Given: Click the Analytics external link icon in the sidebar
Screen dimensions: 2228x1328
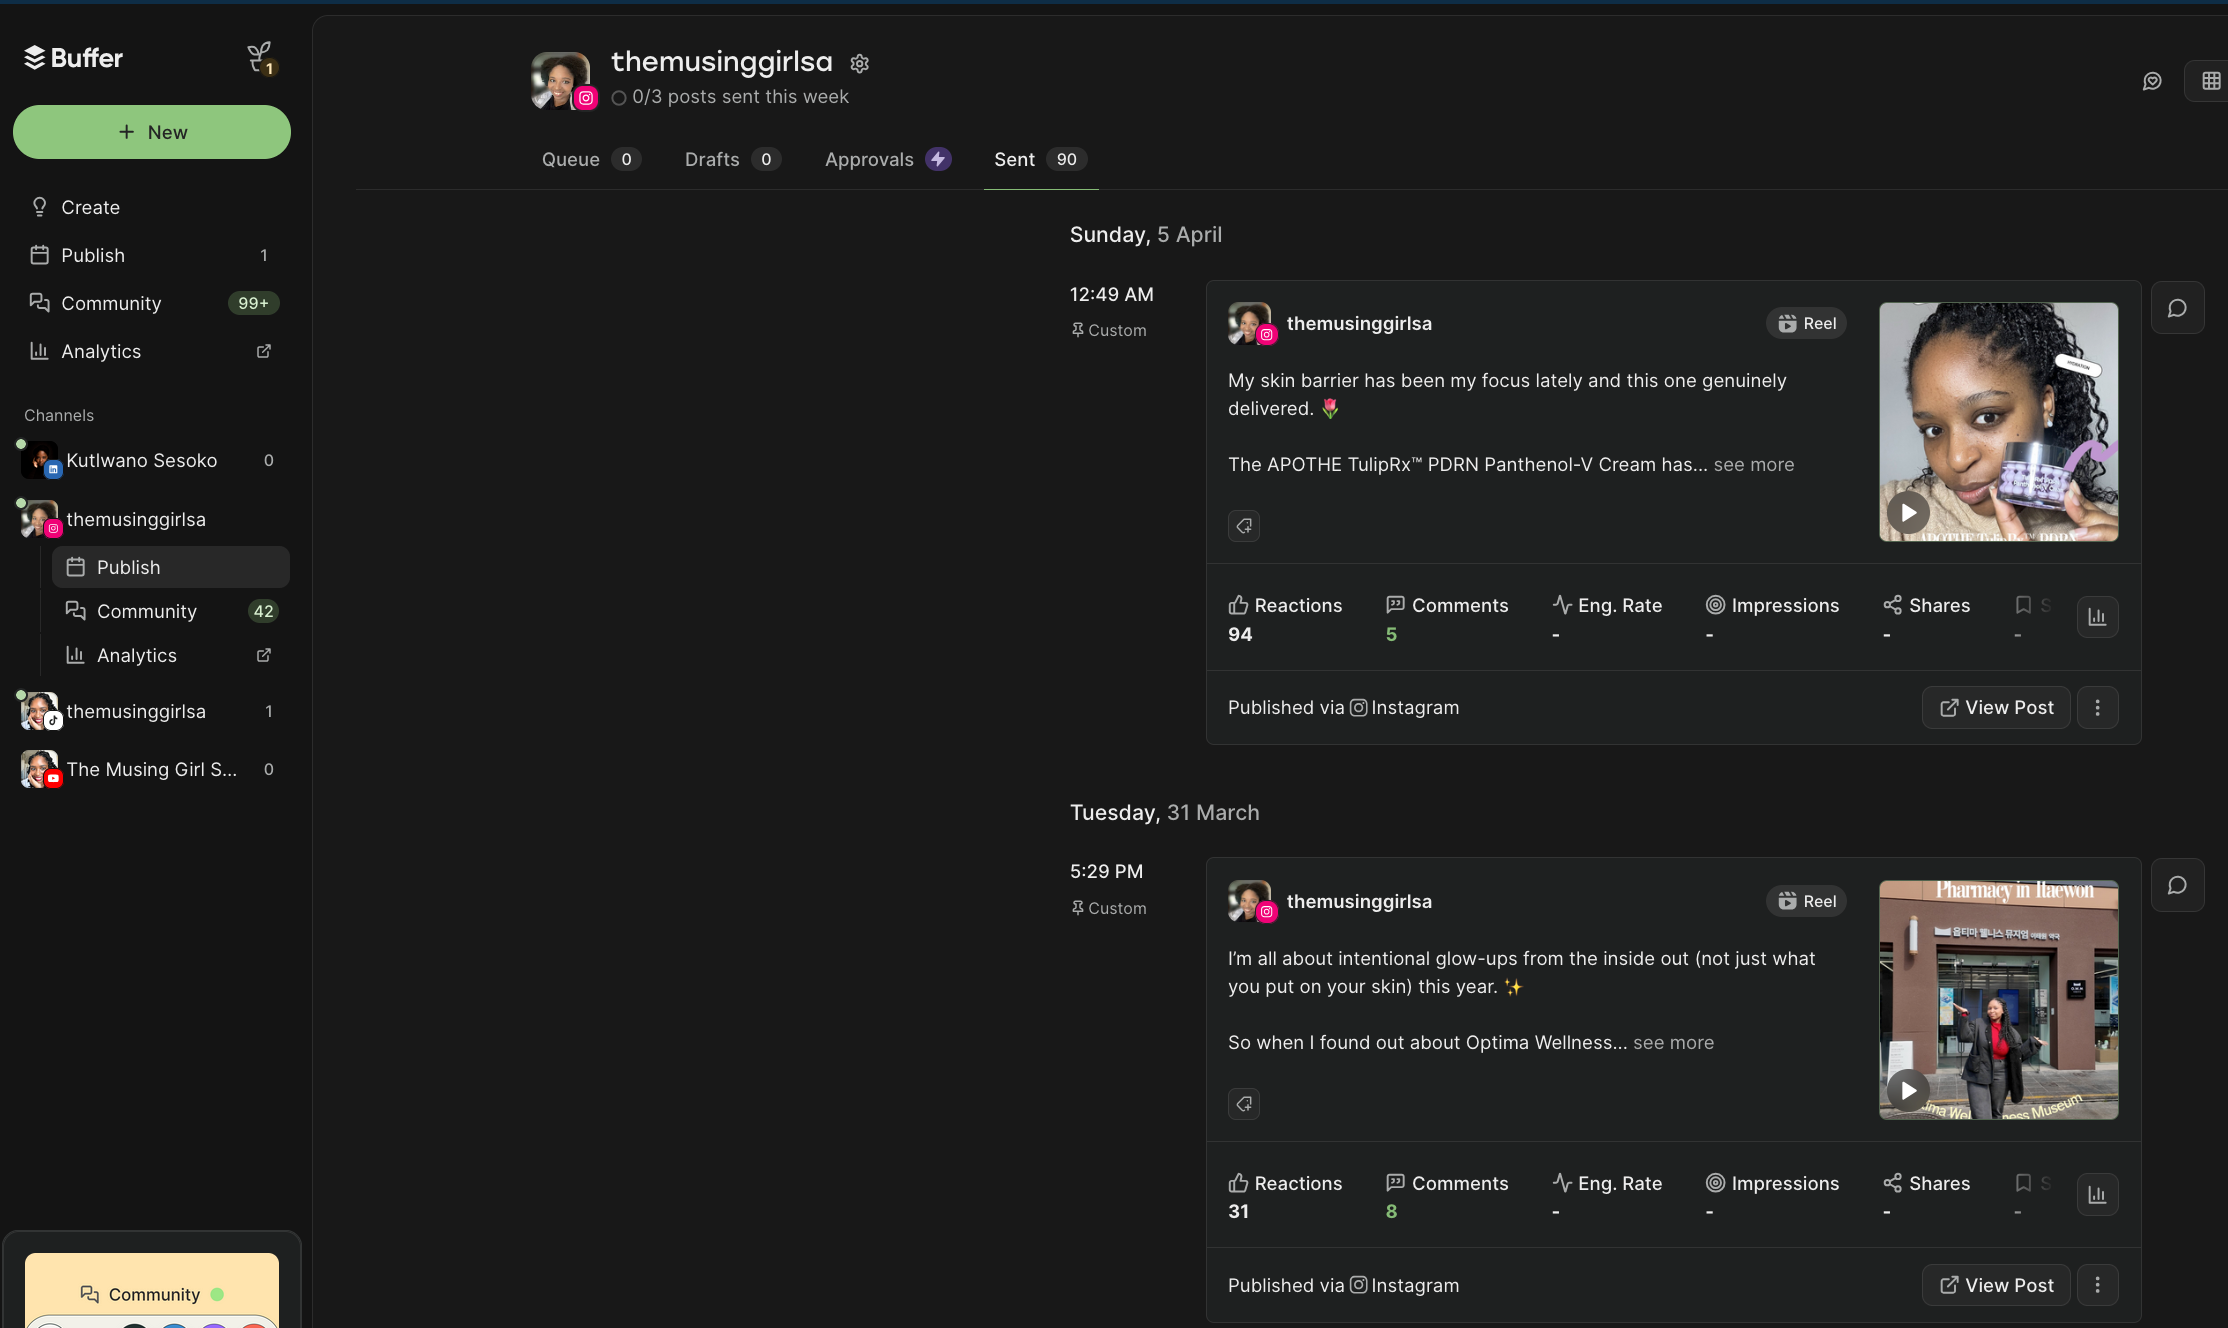Looking at the screenshot, I should (x=263, y=351).
